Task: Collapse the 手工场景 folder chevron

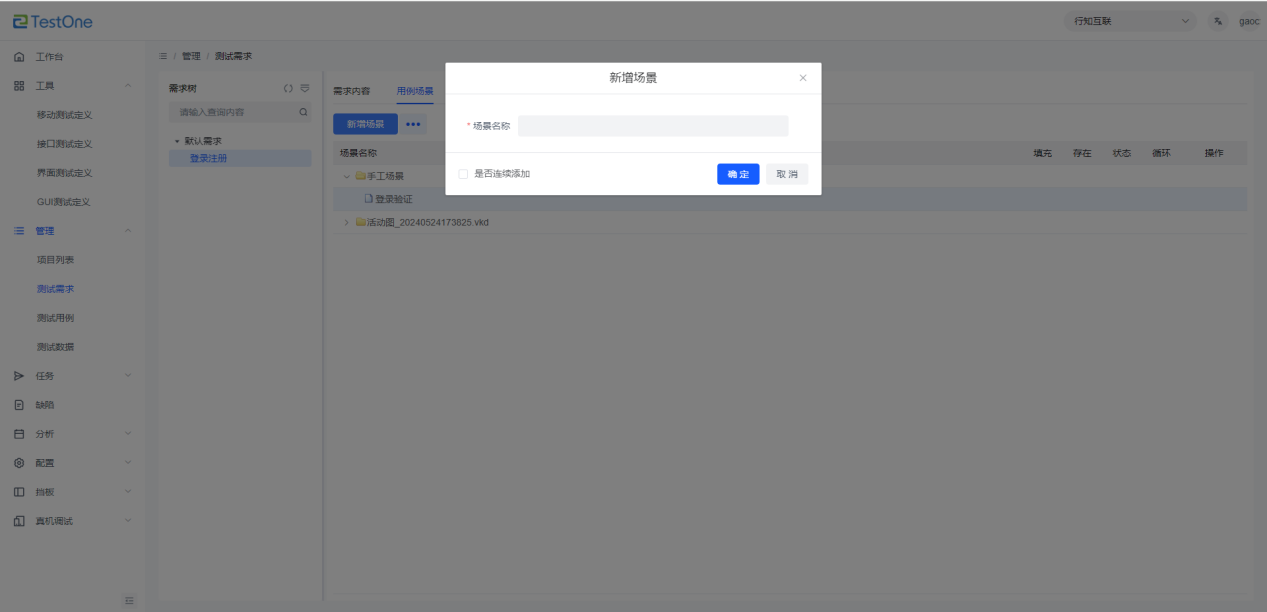Action: (347, 176)
